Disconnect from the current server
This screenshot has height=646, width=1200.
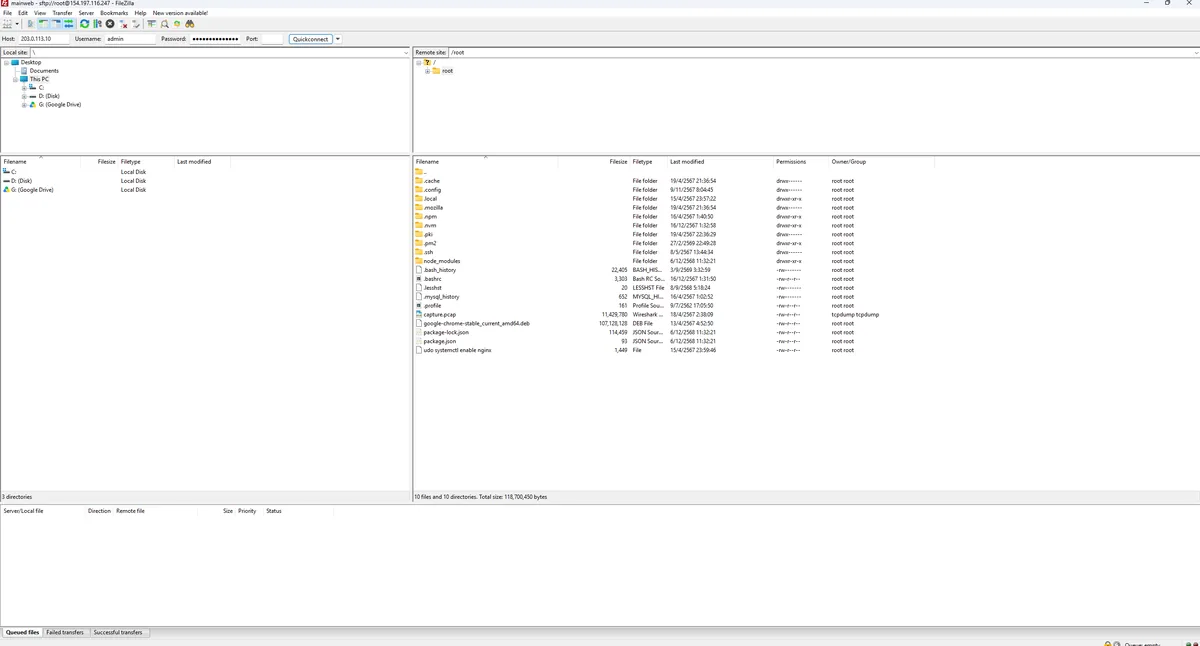point(123,24)
